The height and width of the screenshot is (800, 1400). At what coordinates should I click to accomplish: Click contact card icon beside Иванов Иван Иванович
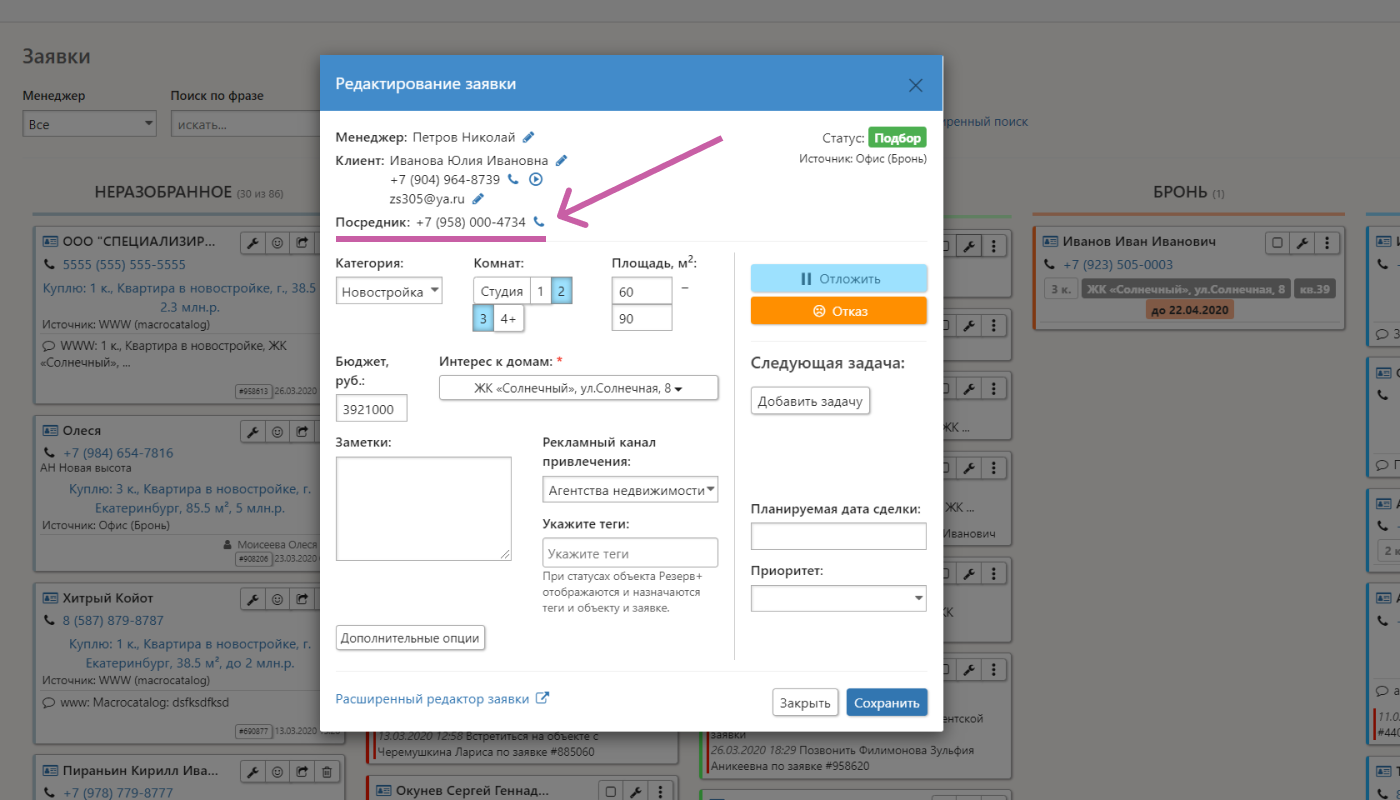coord(1050,242)
